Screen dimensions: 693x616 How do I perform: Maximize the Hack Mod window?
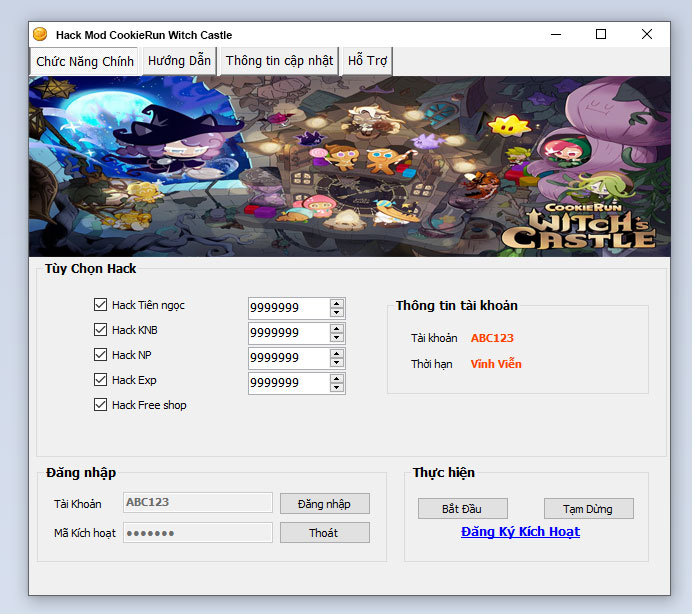601,34
